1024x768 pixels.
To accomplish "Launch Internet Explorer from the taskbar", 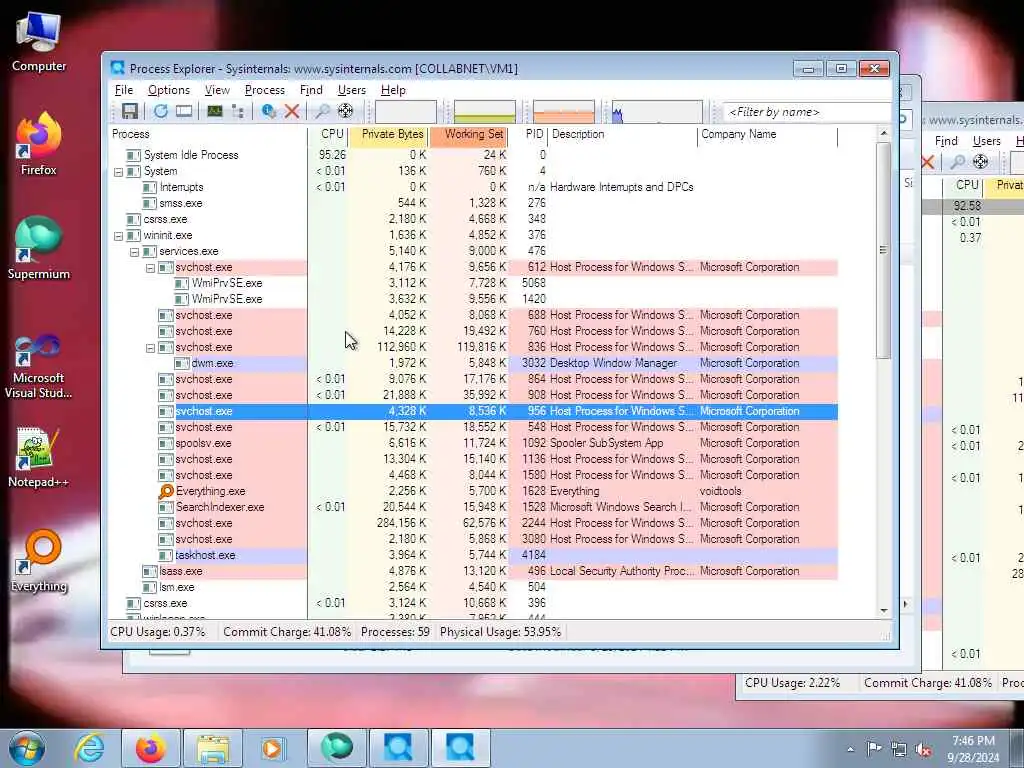I will [x=89, y=748].
